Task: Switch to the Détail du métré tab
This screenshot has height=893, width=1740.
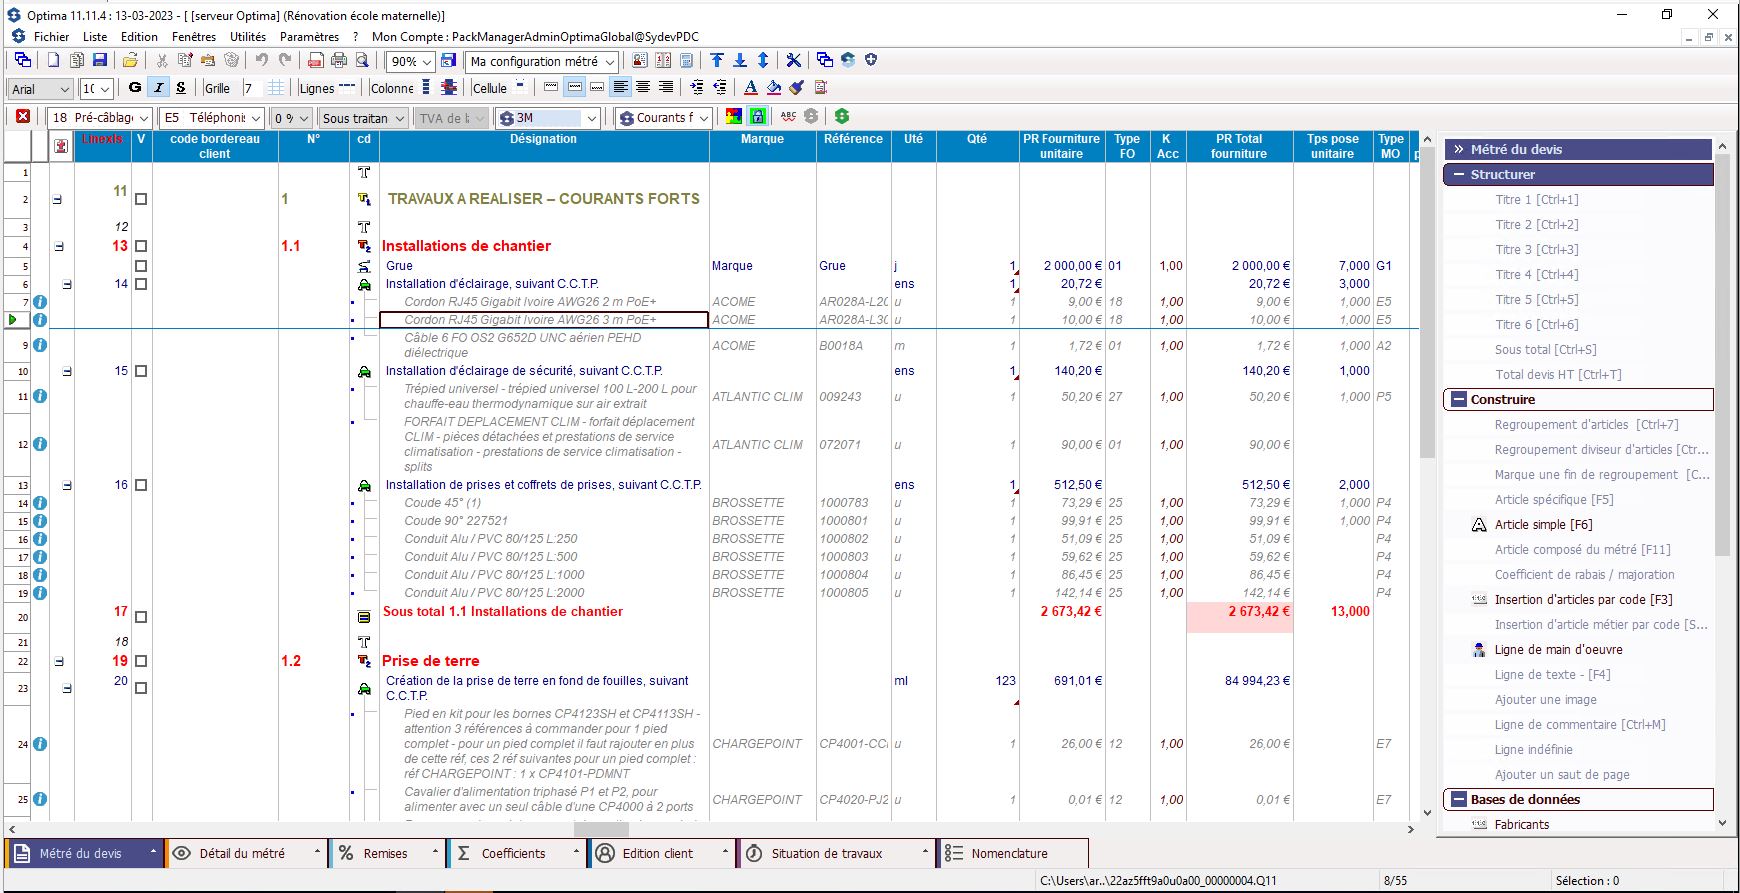Action: tap(245, 853)
